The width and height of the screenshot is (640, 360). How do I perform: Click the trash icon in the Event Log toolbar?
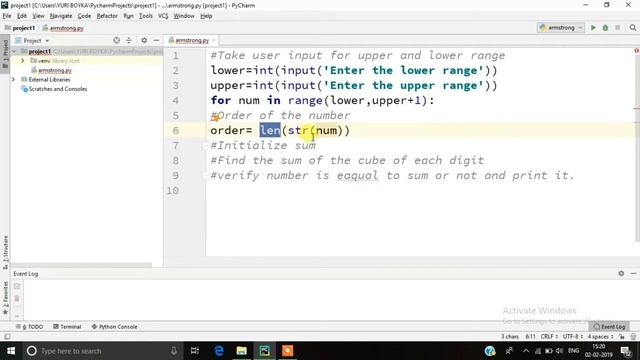click(x=17, y=299)
